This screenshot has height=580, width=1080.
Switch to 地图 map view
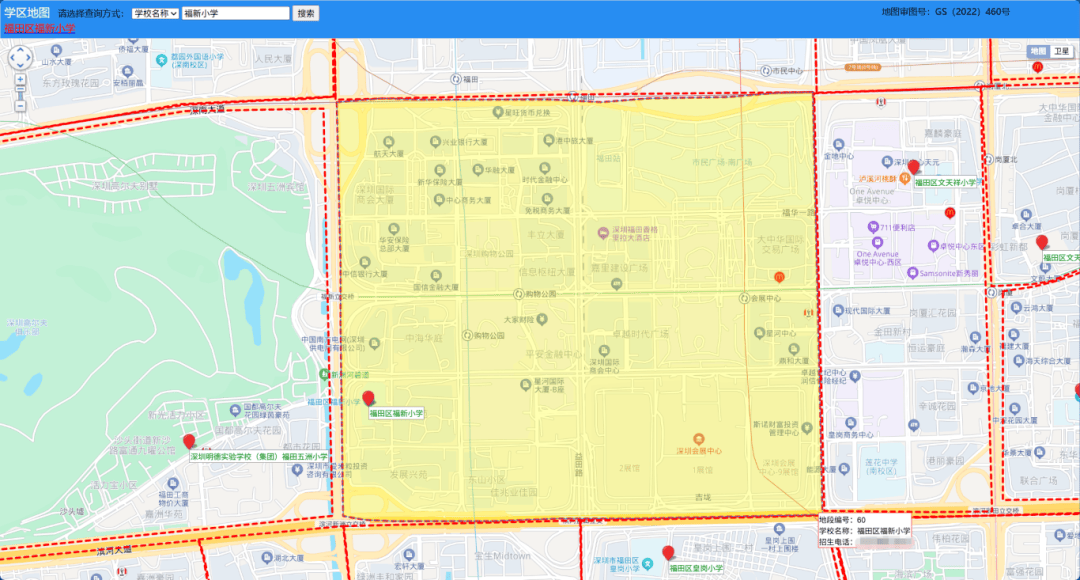(1039, 51)
